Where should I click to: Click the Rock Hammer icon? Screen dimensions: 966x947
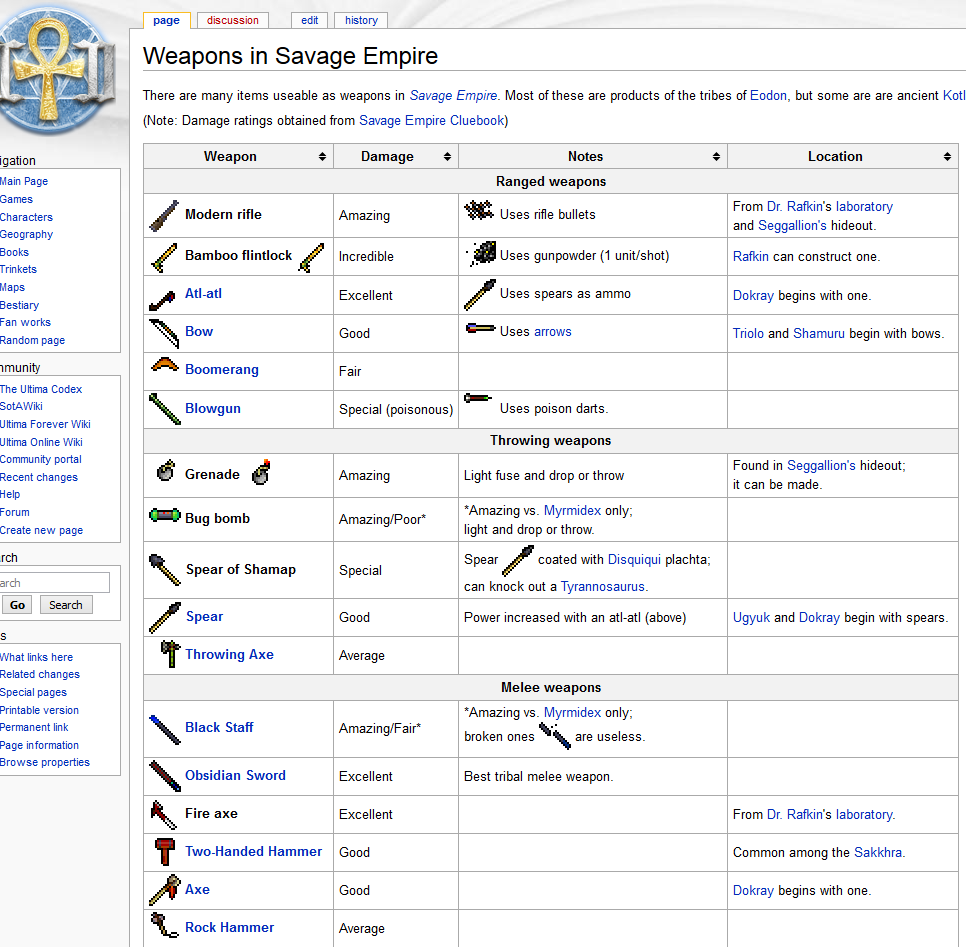click(x=164, y=925)
